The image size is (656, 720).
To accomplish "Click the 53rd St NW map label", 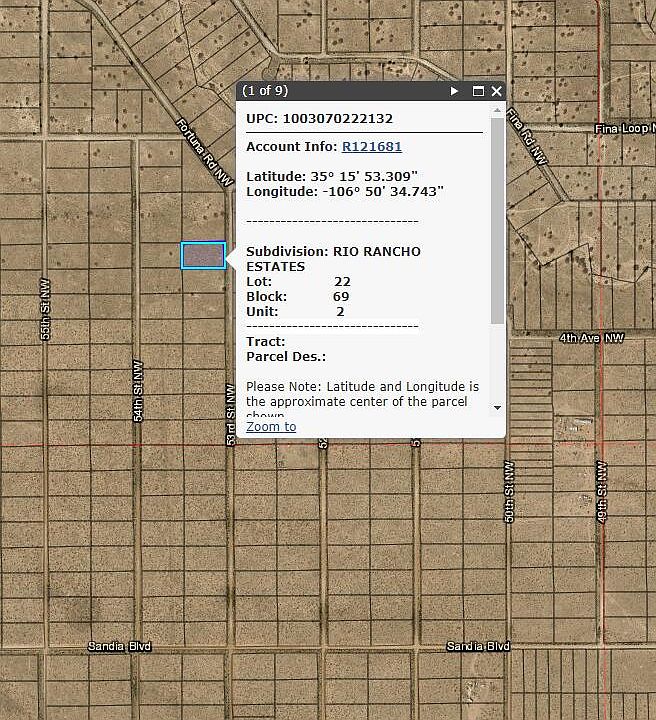I will 230,415.
